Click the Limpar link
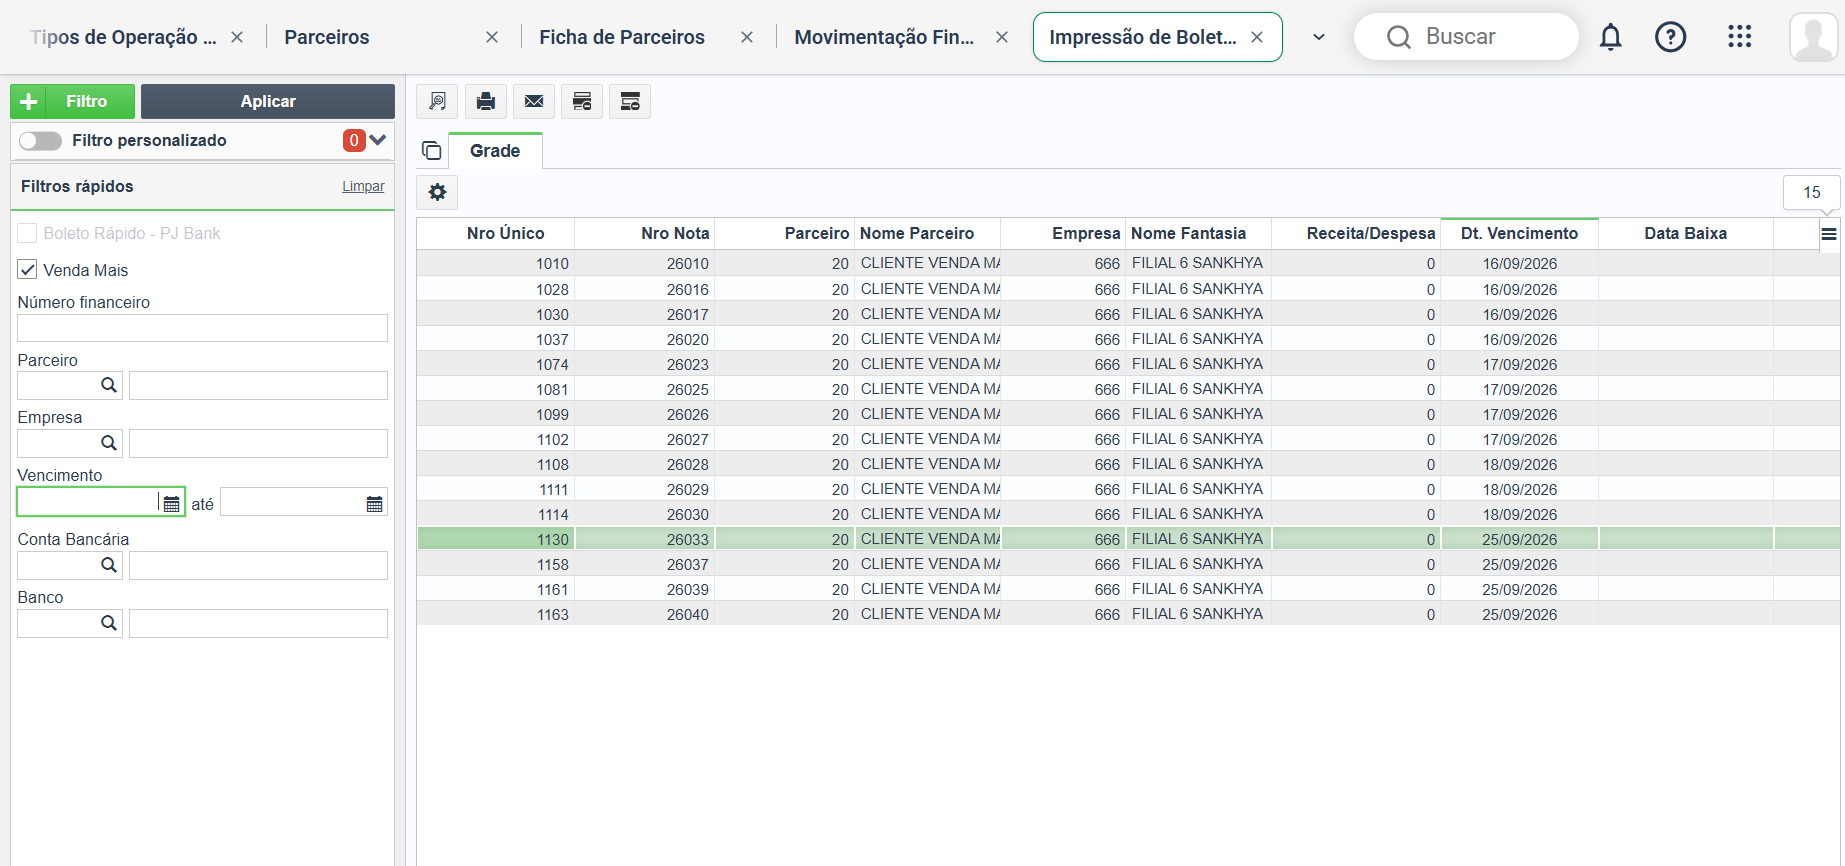This screenshot has width=1845, height=866. point(363,186)
